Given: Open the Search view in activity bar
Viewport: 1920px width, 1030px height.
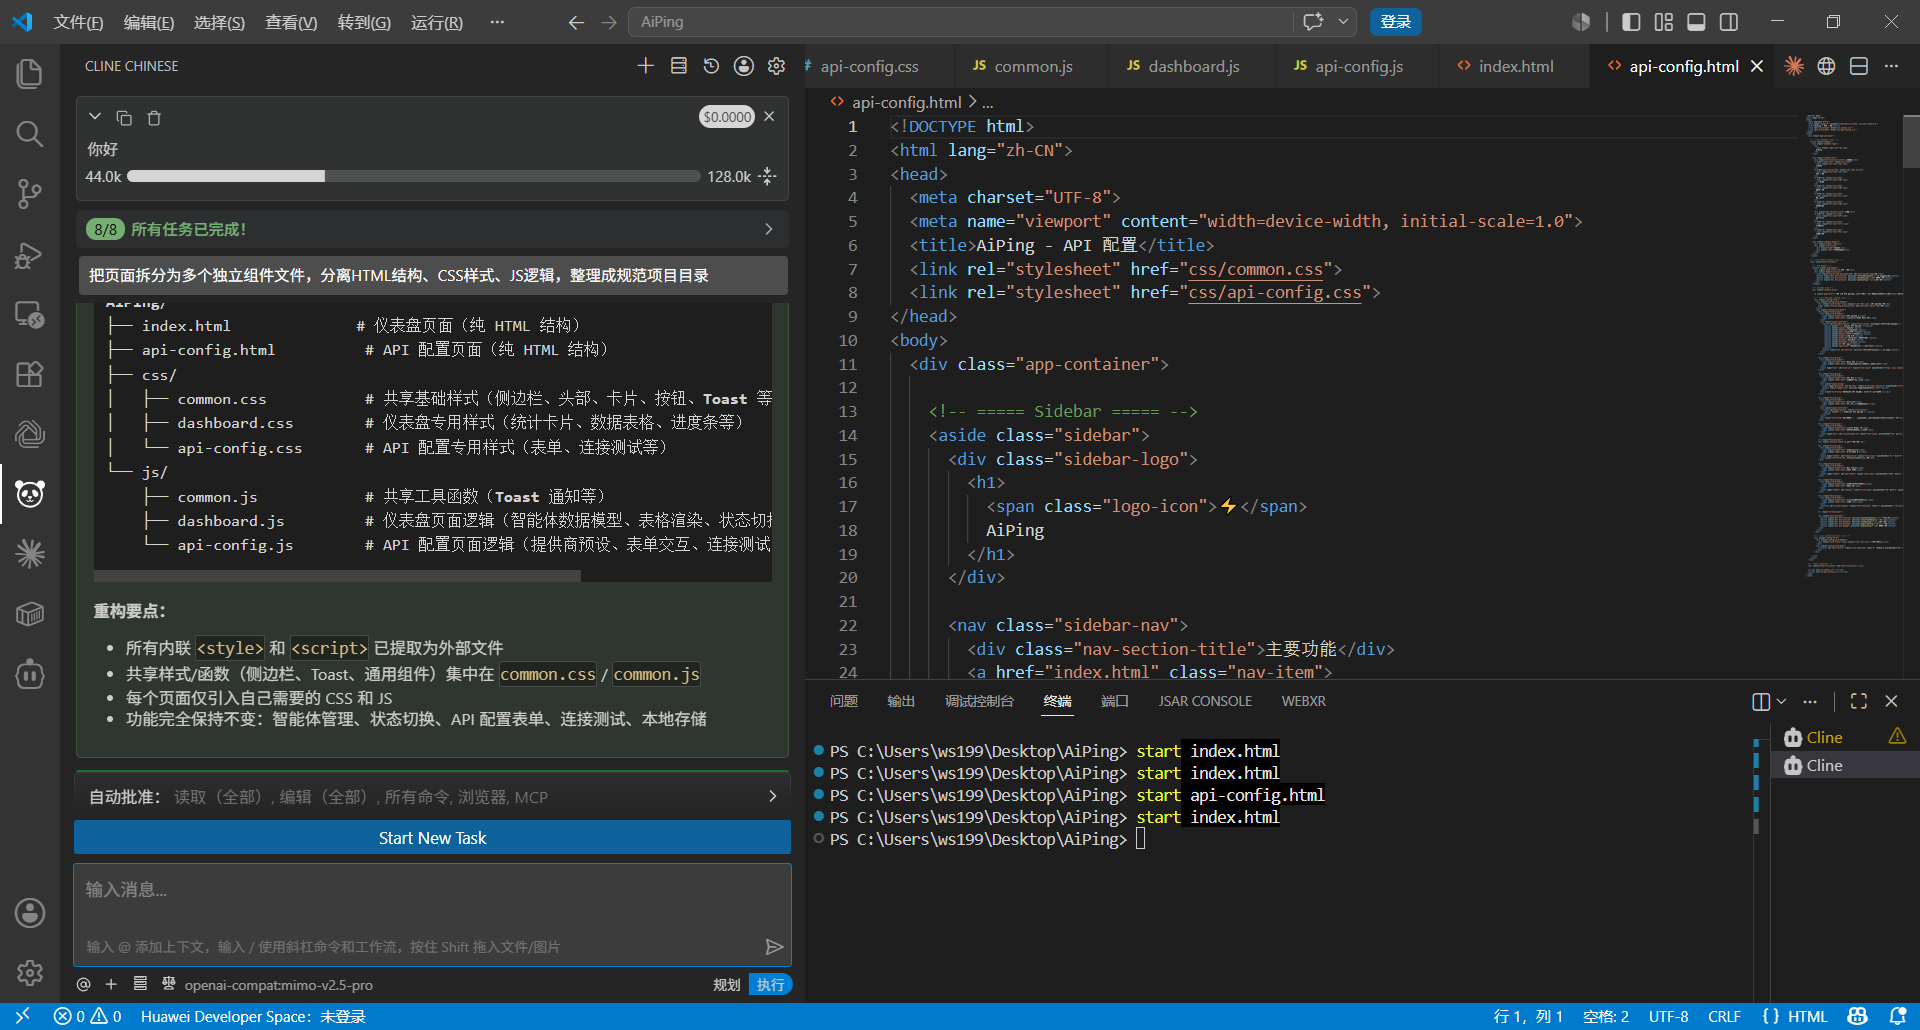Looking at the screenshot, I should click(30, 133).
